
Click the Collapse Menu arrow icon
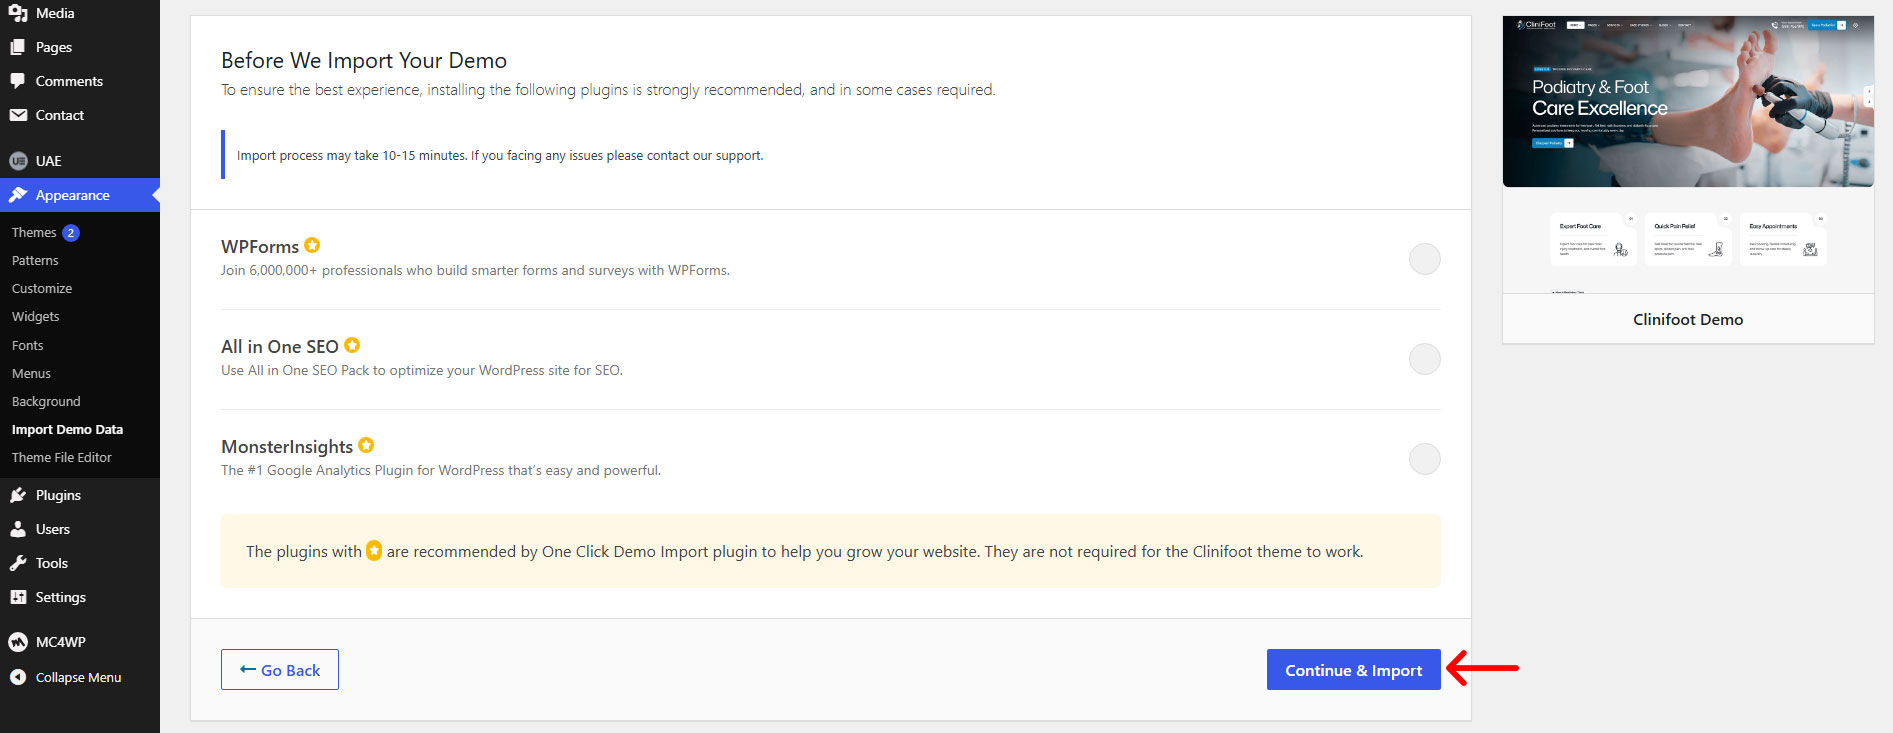[18, 677]
